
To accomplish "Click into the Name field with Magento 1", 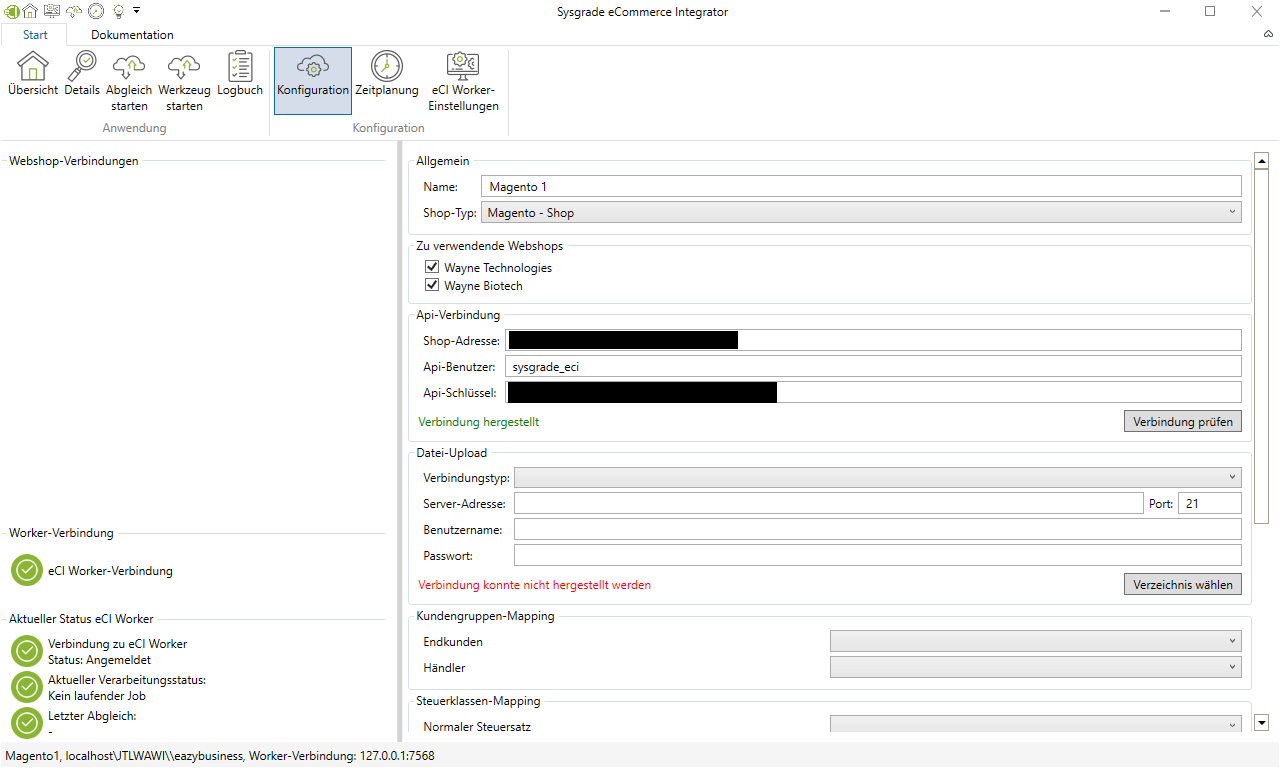I will tap(861, 186).
